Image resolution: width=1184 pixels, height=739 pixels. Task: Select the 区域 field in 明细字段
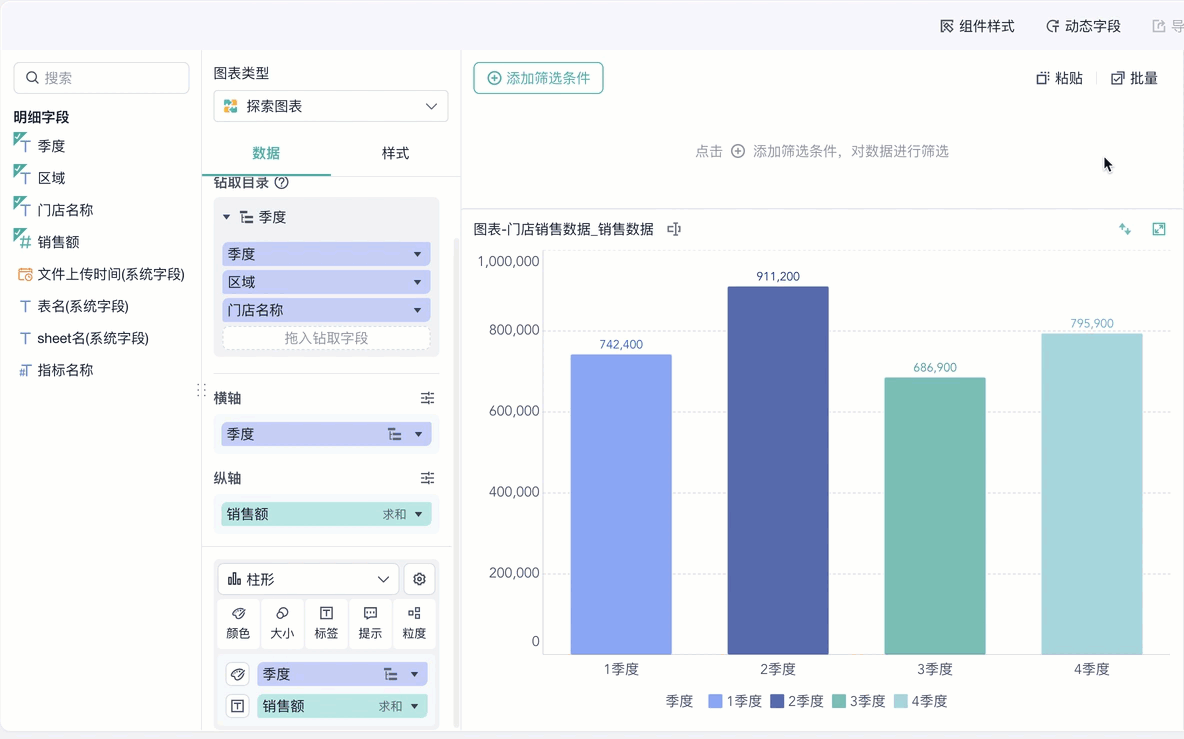pyautogui.click(x=51, y=178)
